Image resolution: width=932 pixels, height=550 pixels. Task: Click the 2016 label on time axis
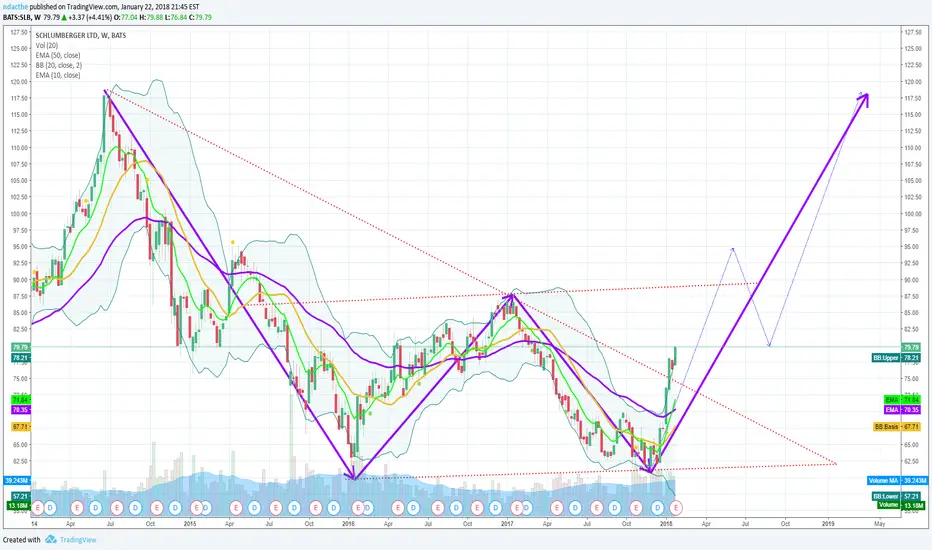click(x=348, y=524)
